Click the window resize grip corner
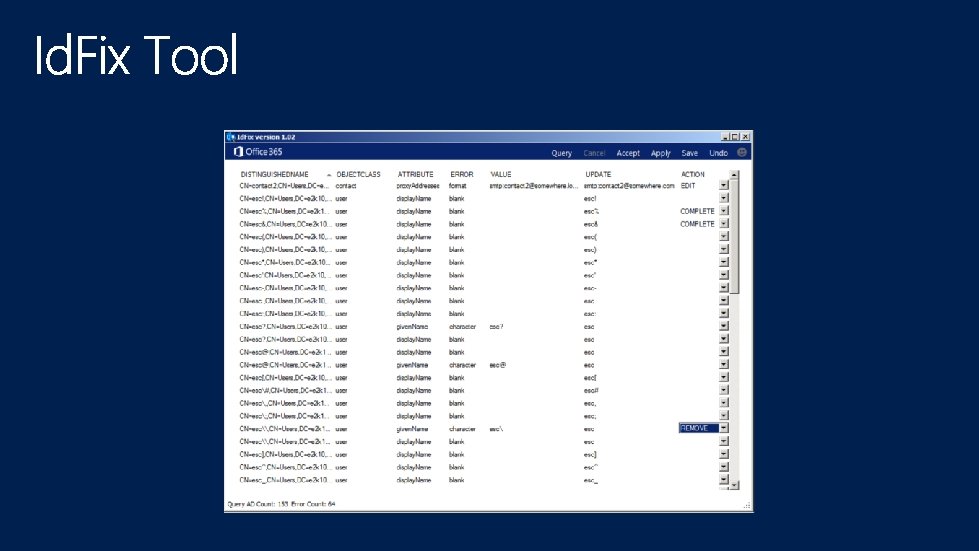This screenshot has height=551, width=979. (747, 505)
